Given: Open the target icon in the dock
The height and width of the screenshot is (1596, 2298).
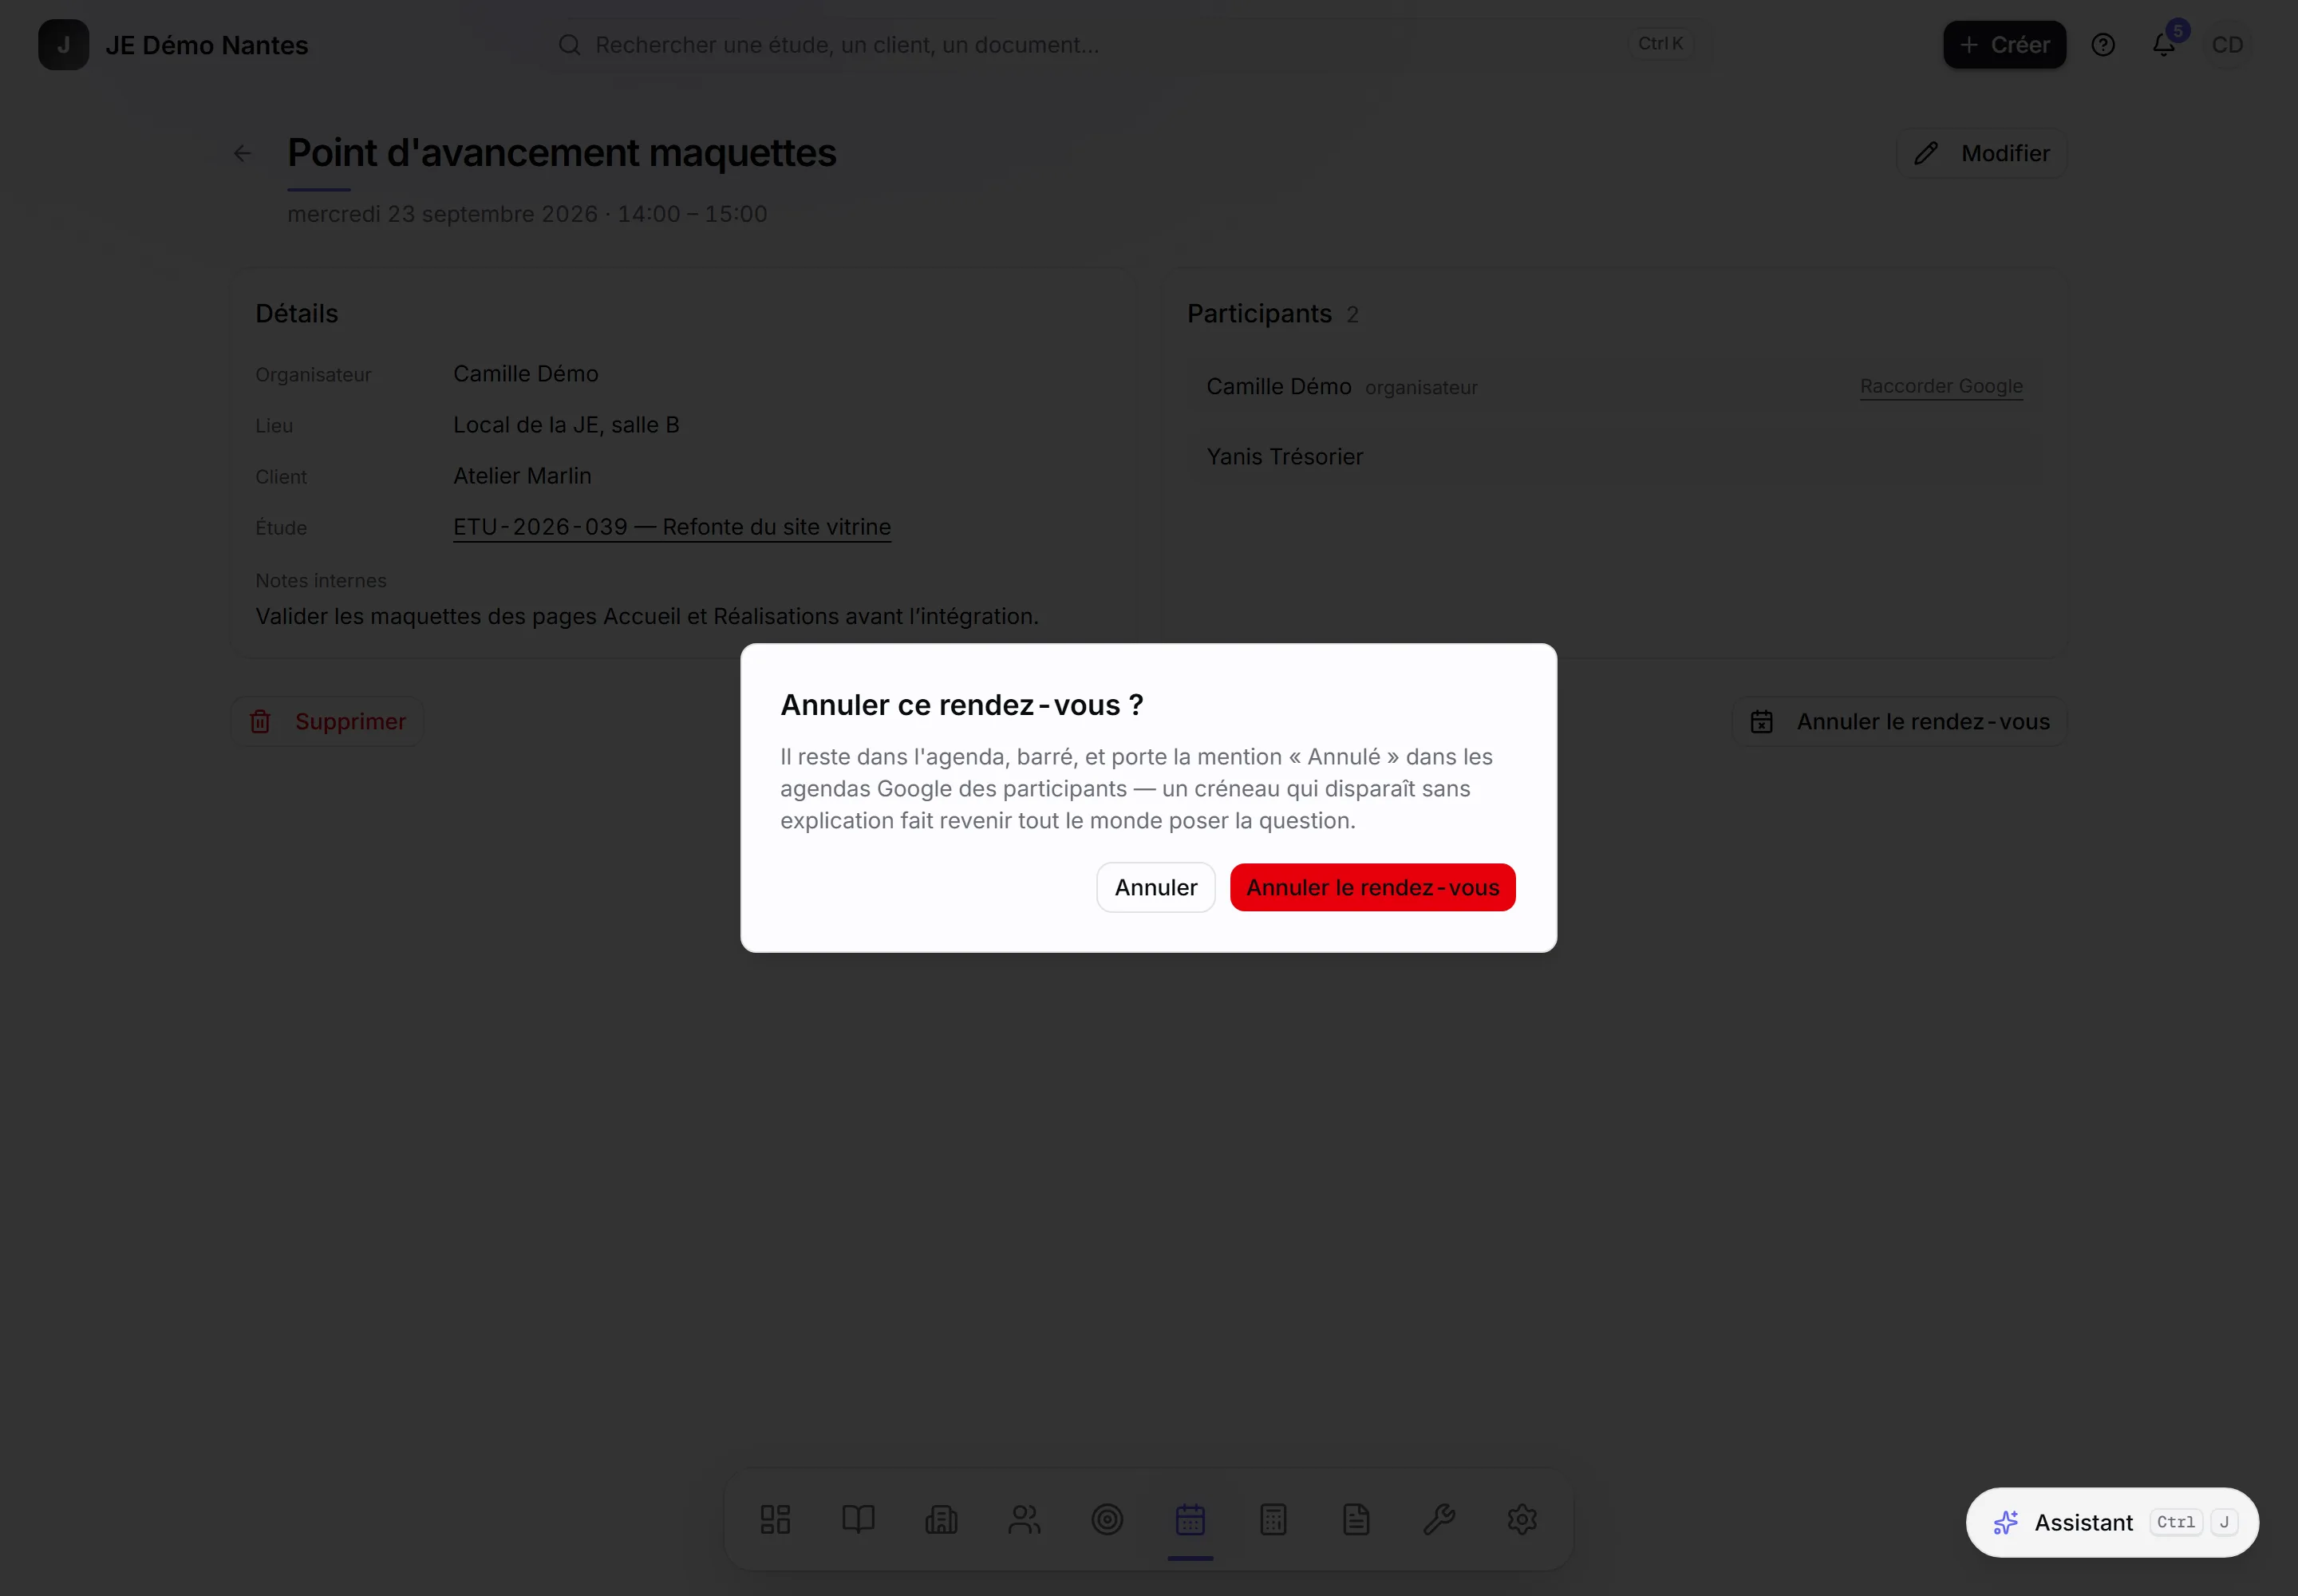Looking at the screenshot, I should (1107, 1519).
